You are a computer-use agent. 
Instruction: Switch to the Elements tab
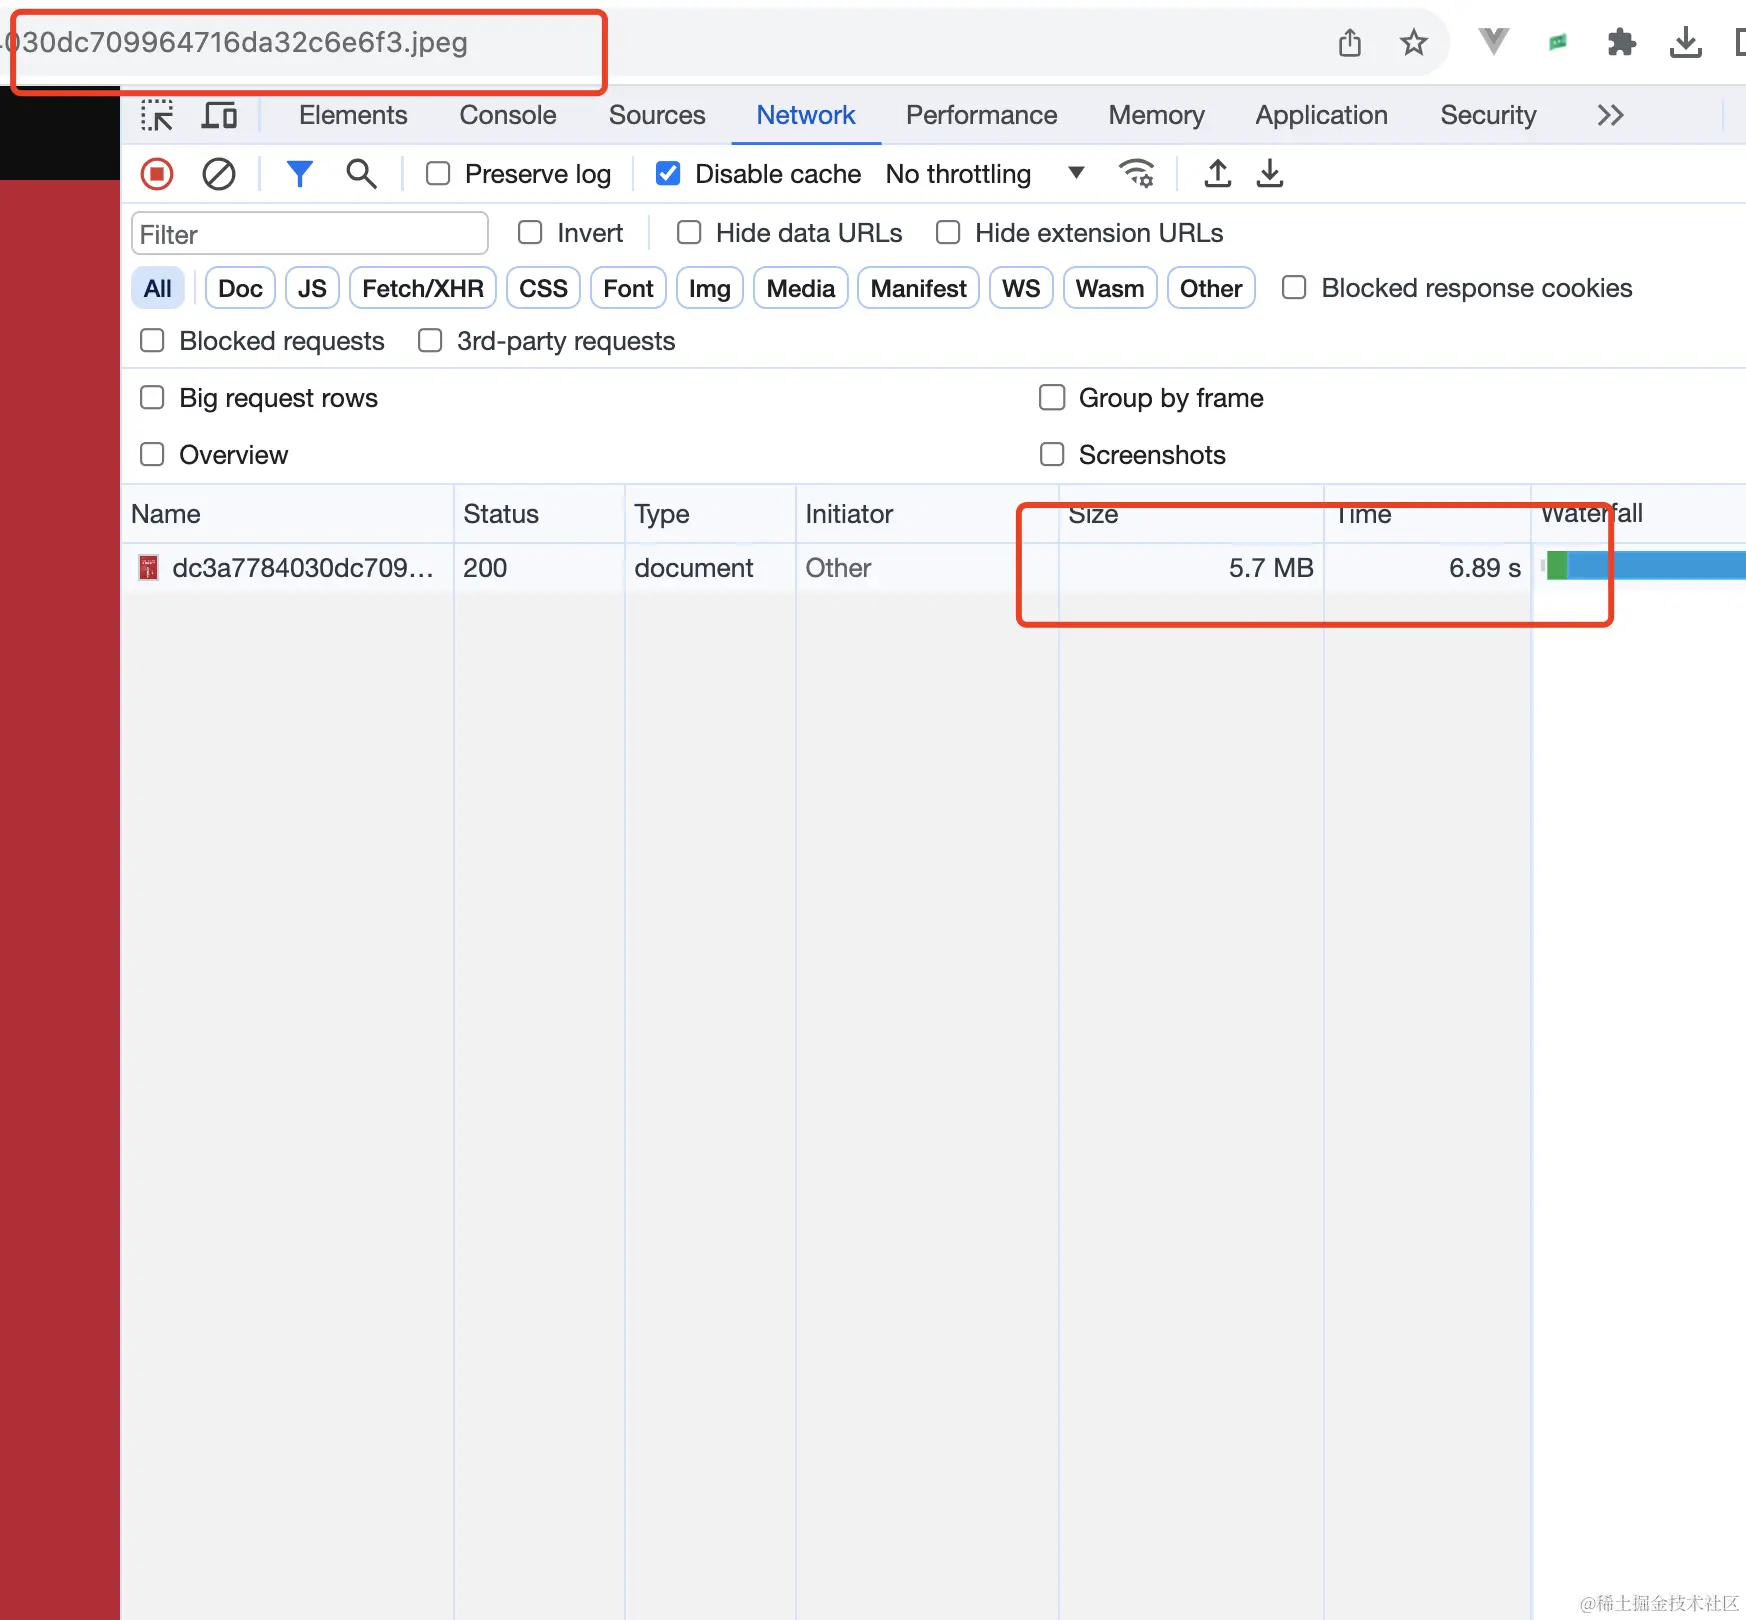353,116
